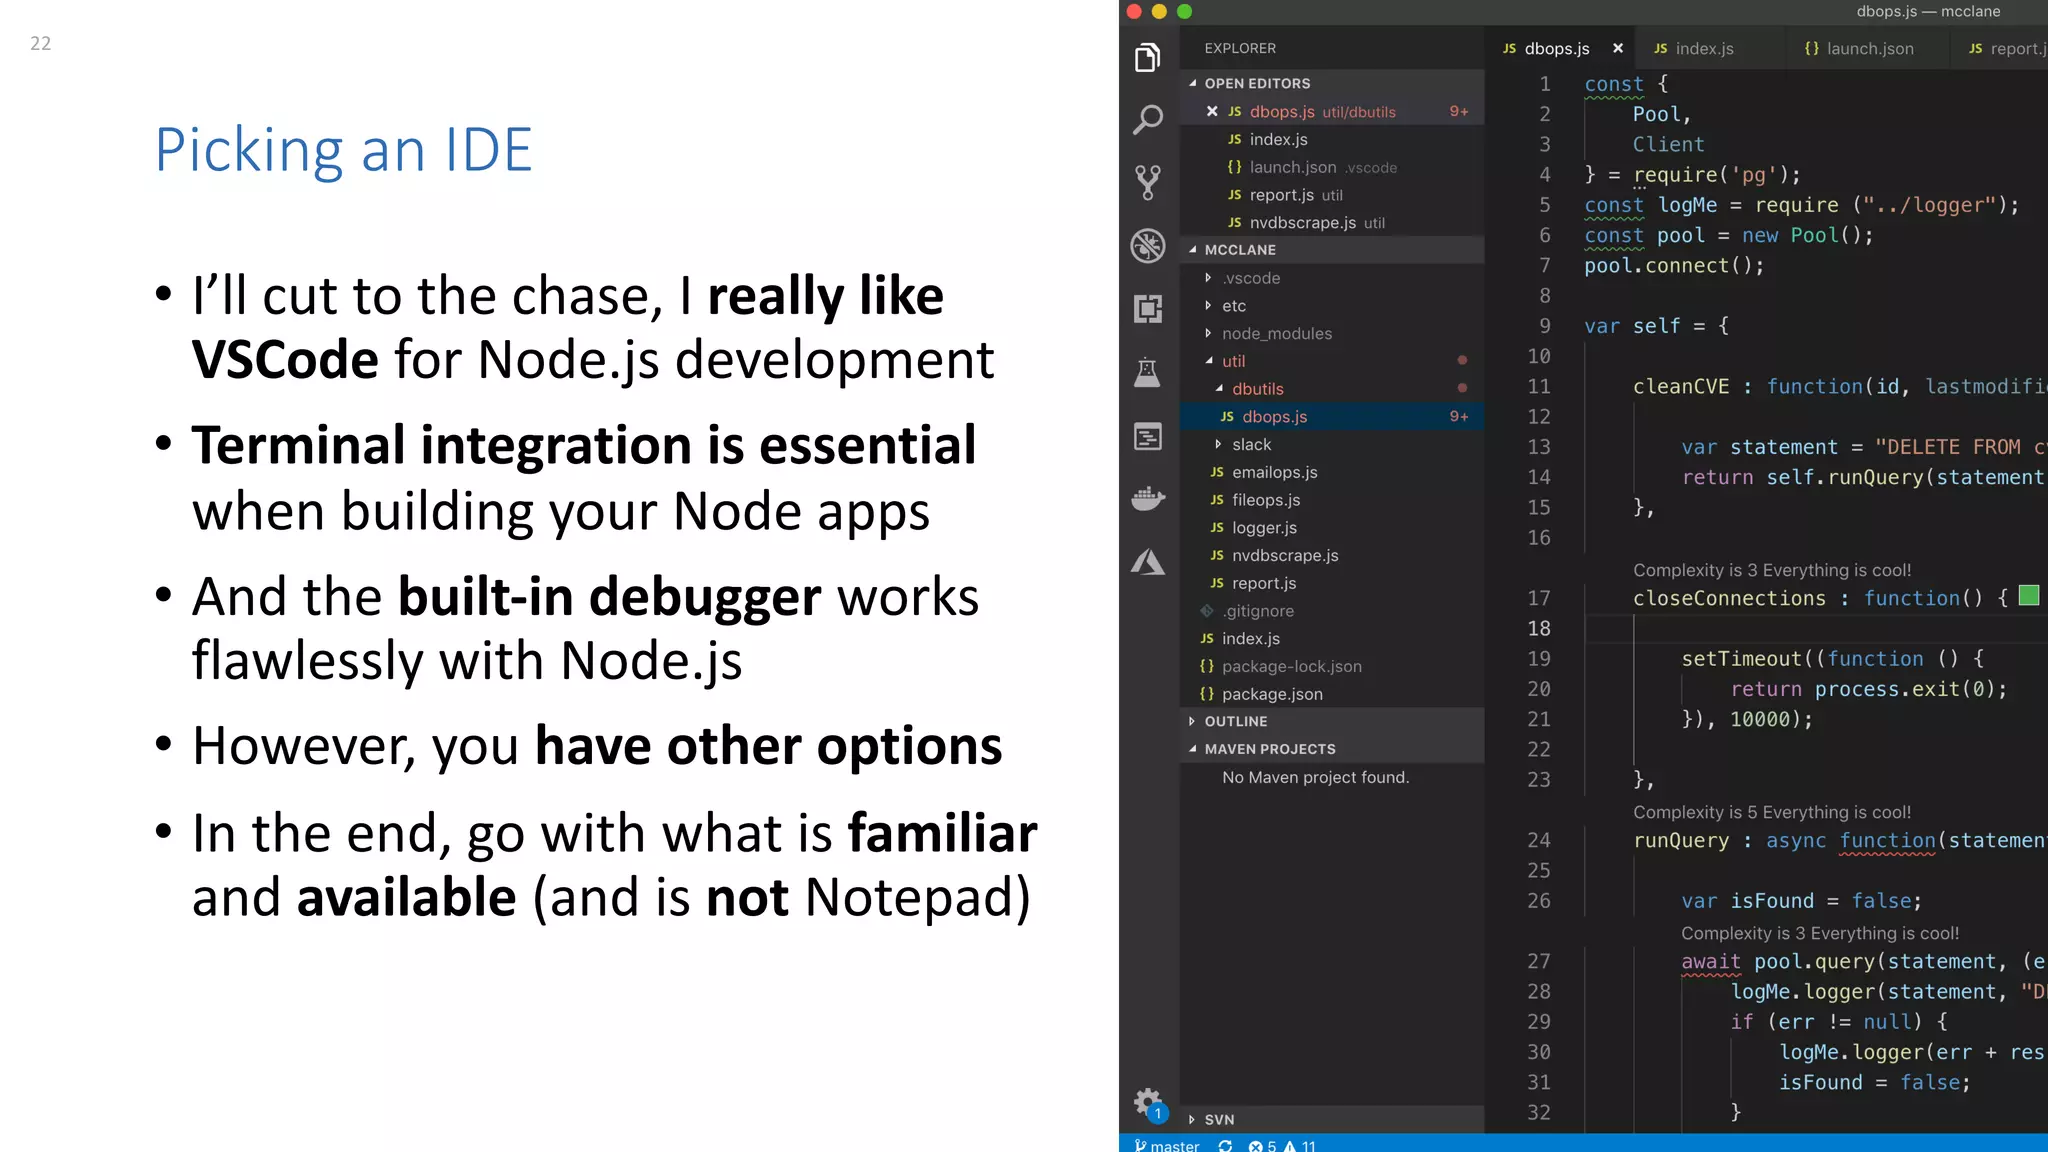The image size is (2048, 1152).
Task: Open the Debug view icon
Action: click(1148, 245)
